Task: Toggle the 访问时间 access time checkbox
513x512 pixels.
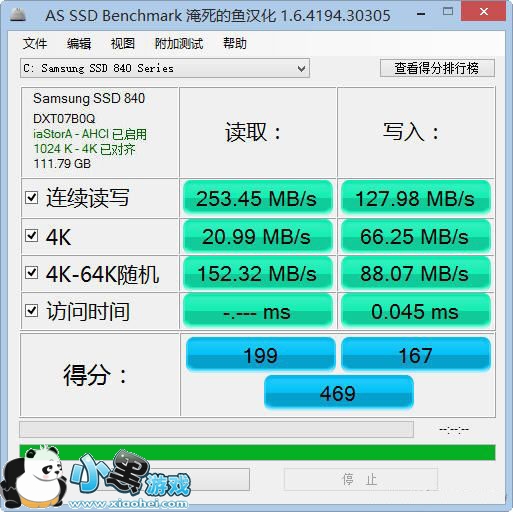Action: click(32, 311)
